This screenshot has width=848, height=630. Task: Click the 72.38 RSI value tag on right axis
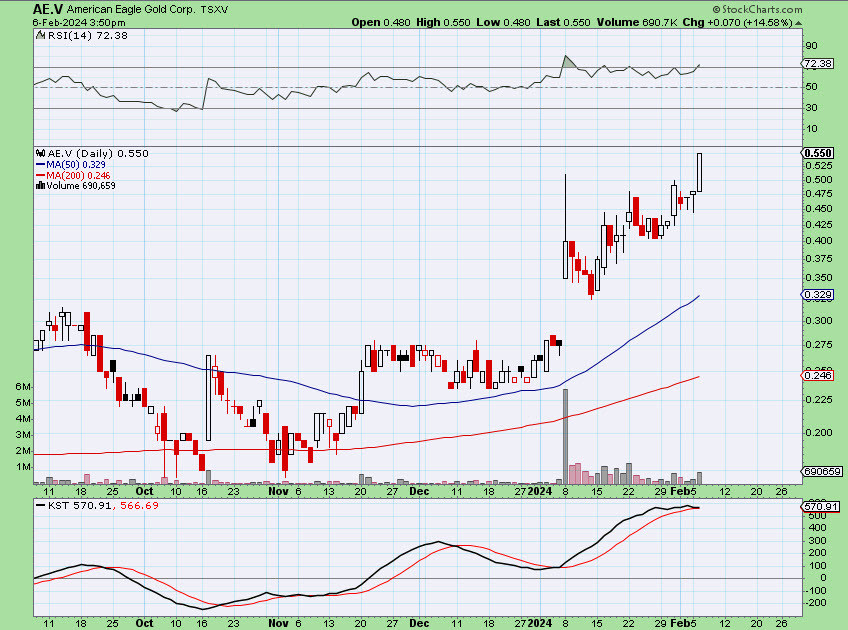(818, 64)
